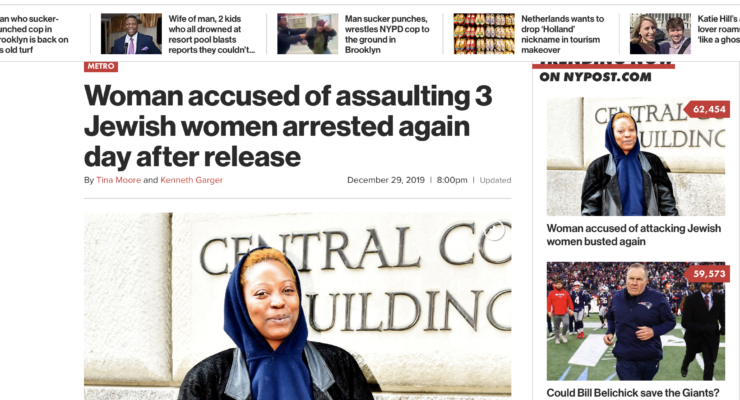Open trending story 'Woman accused of attacking Jewish women busted again'
The image size is (740, 400).
click(x=633, y=234)
